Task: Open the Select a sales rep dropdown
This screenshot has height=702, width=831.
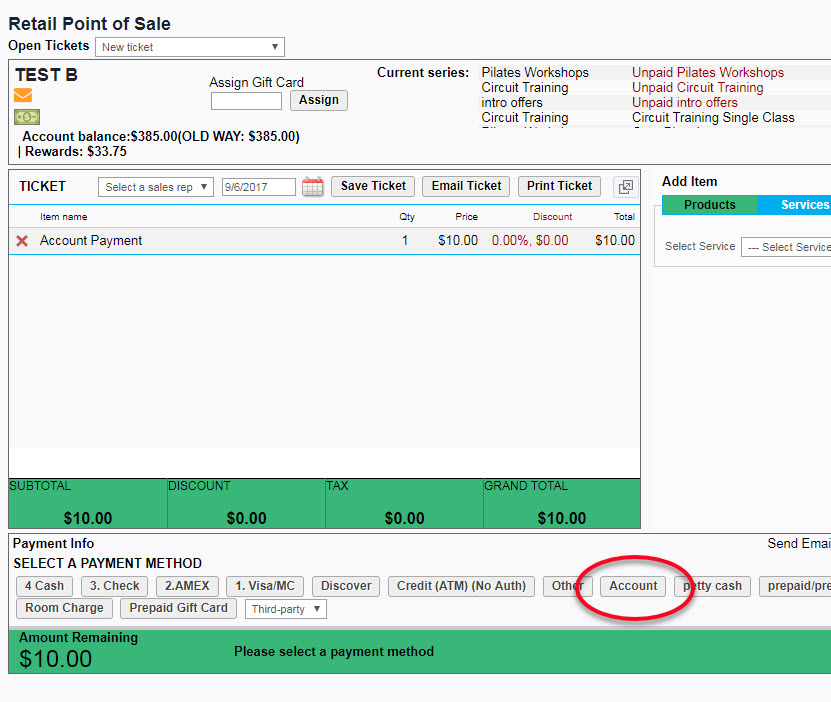Action: [x=155, y=186]
